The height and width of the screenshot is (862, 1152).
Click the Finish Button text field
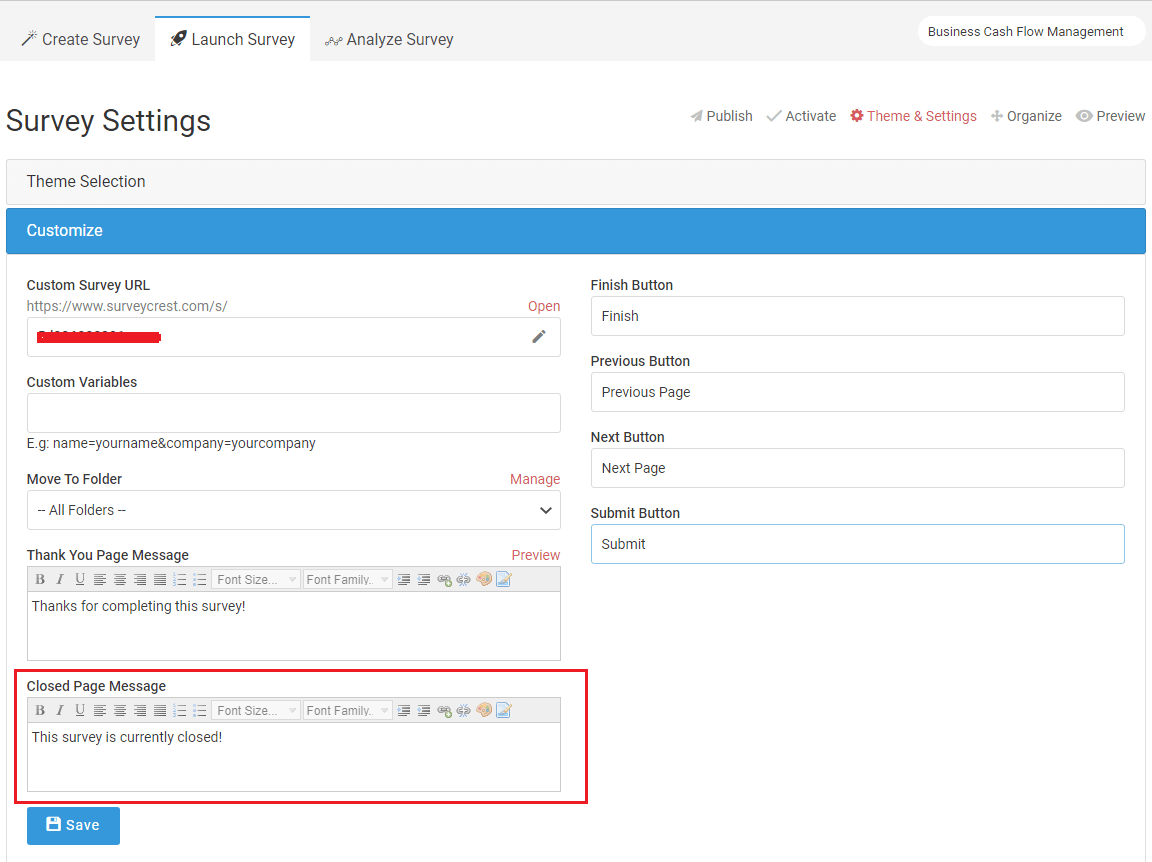click(857, 316)
